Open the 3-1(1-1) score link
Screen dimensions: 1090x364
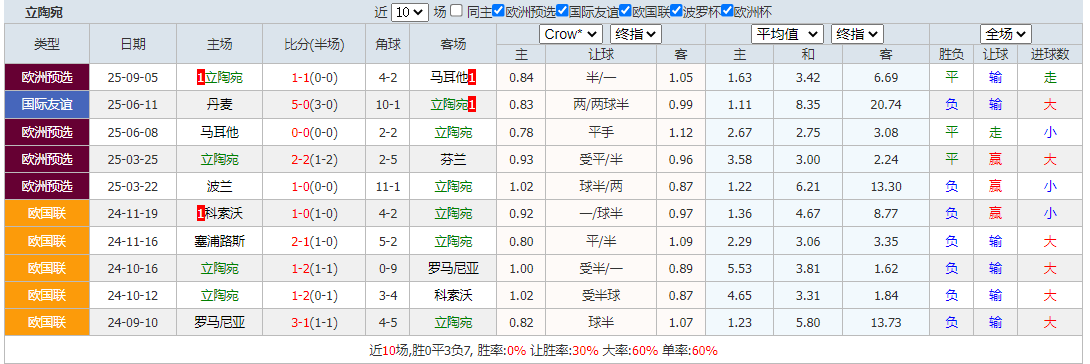coord(314,323)
